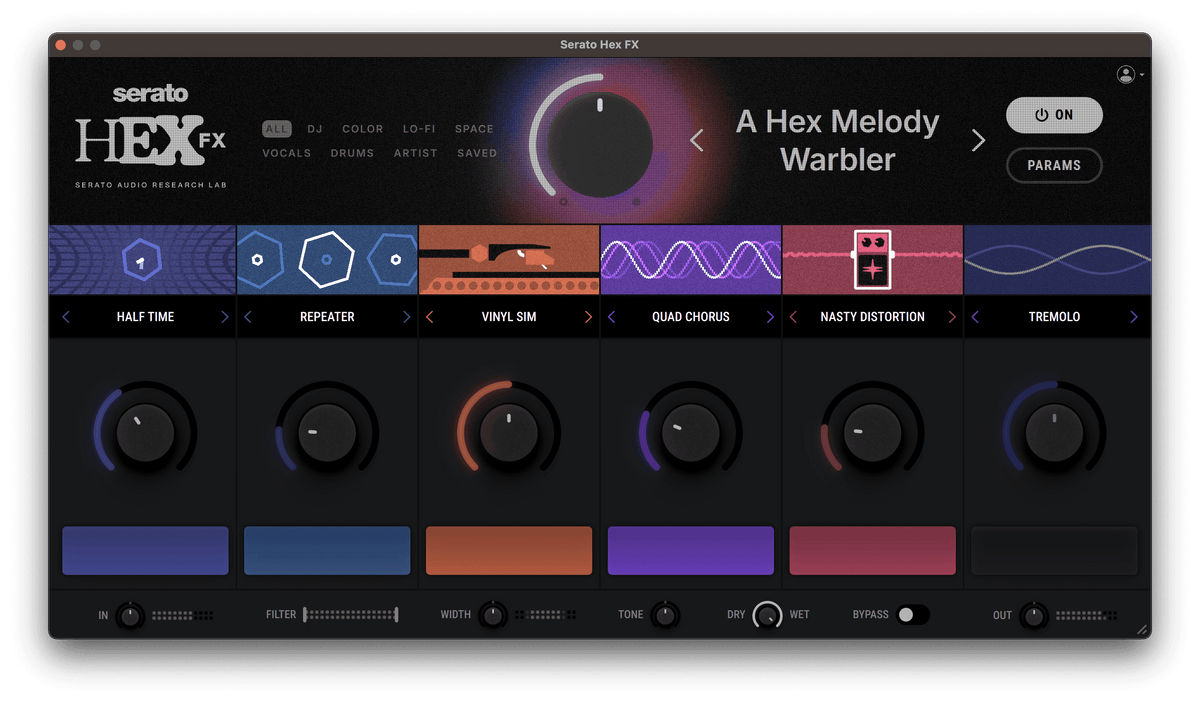Viewport: 1200px width, 703px height.
Task: Toggle the Bypass switch
Action: [913, 615]
